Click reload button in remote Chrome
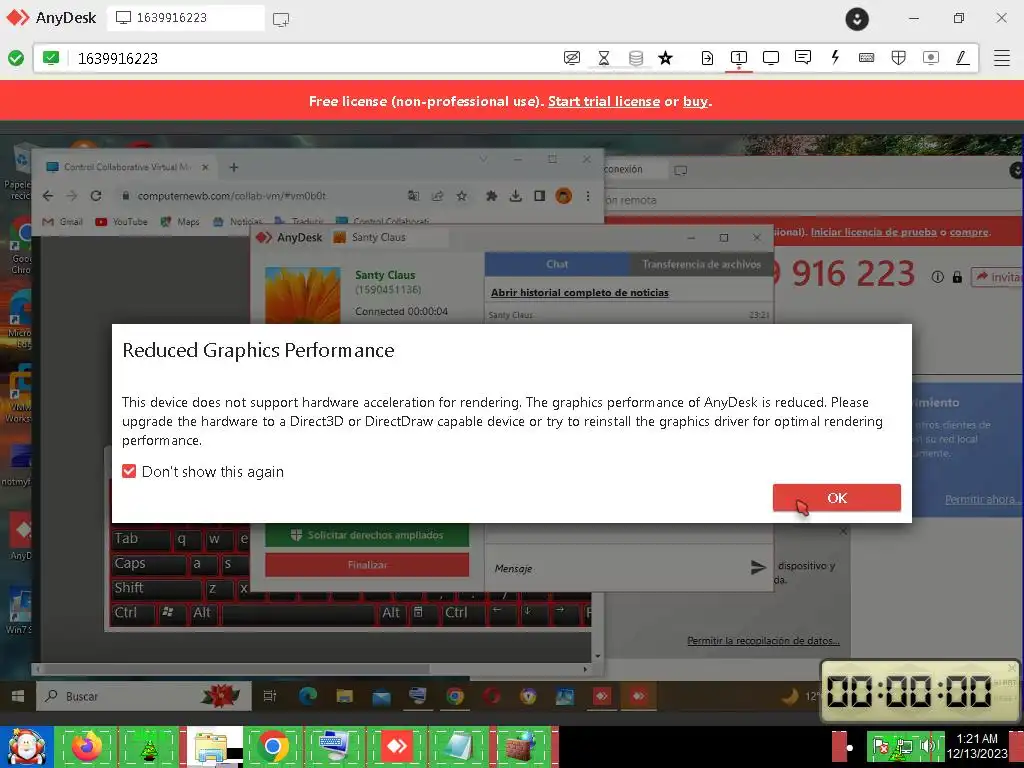 (x=96, y=195)
